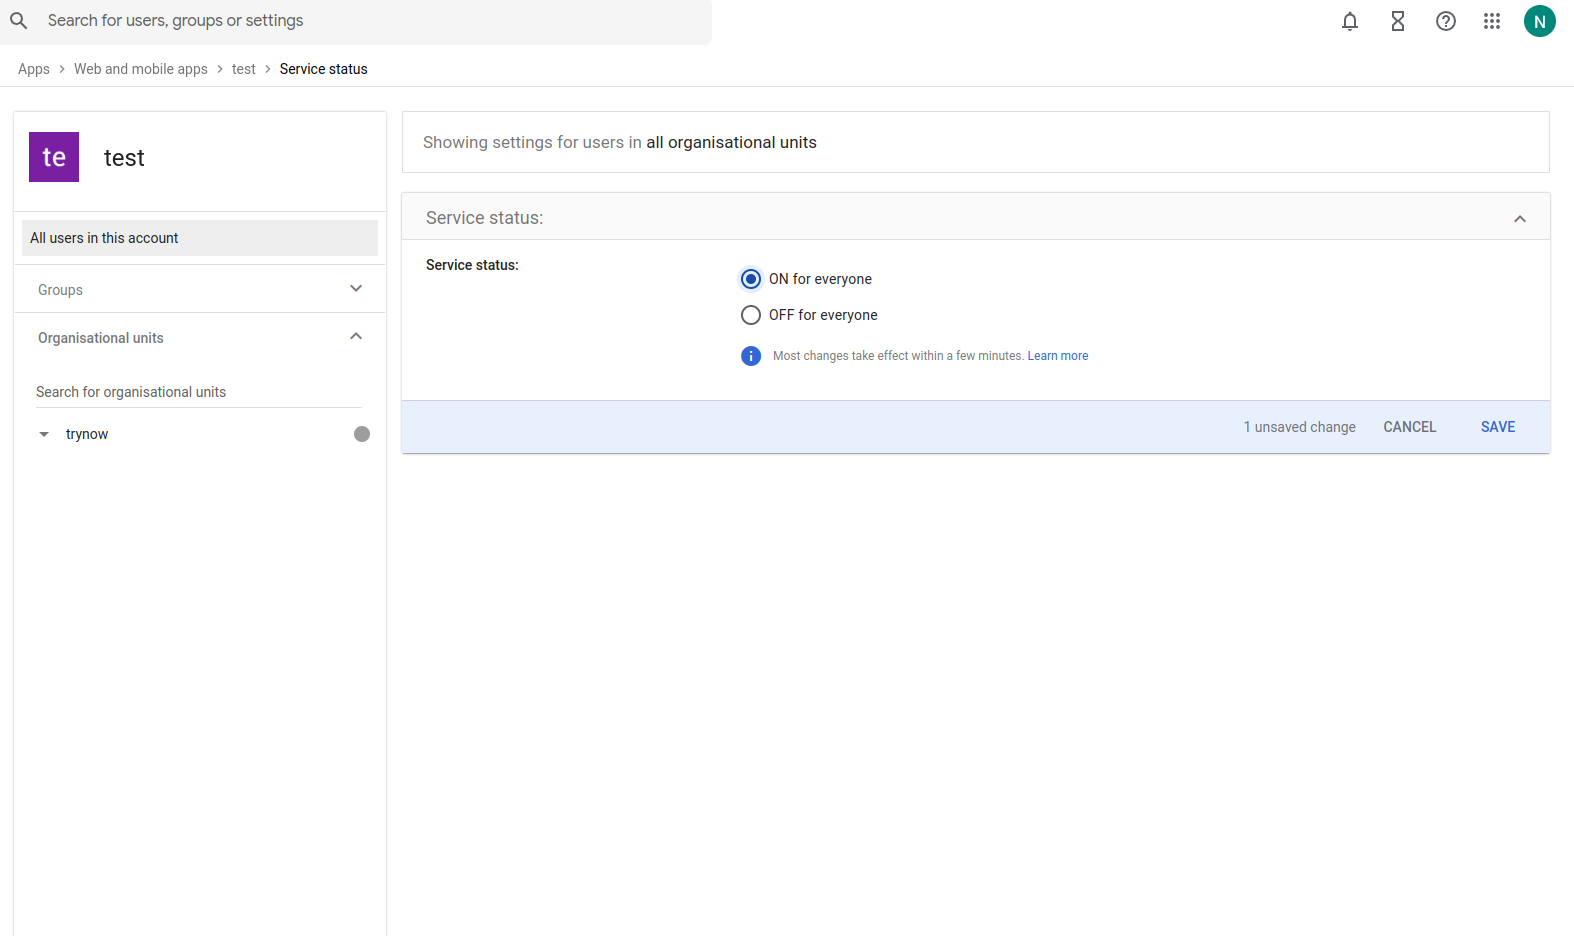
Task: Open the Learn more link
Action: coord(1058,356)
